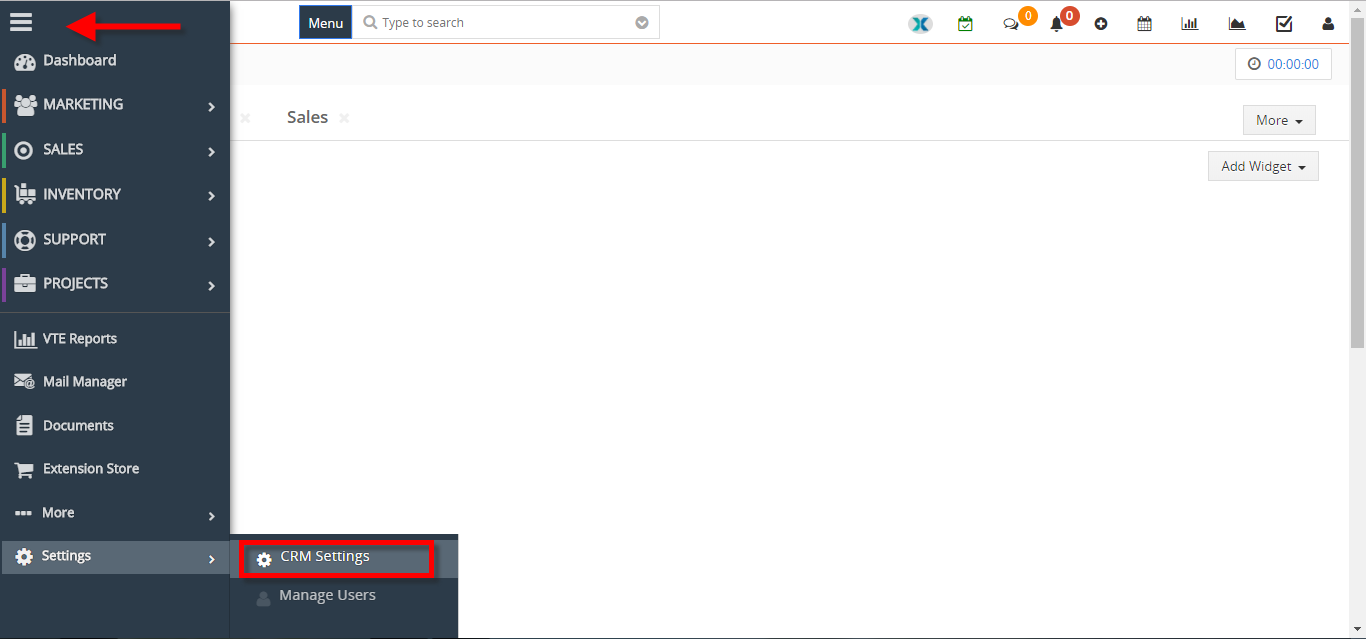Open the More dropdown on the dashboard
Image resolution: width=1366 pixels, height=639 pixels.
[1278, 119]
